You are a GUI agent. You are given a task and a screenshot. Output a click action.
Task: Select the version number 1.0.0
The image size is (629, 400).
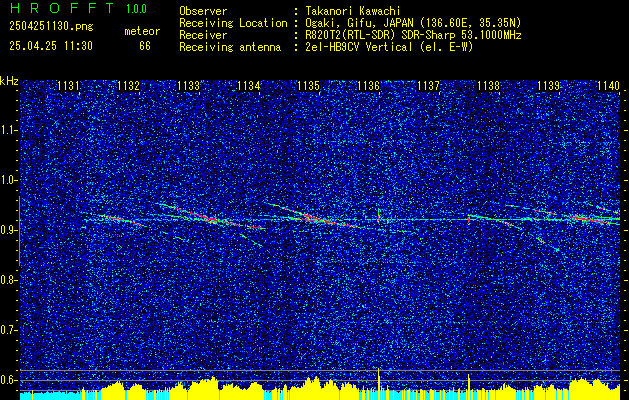(x=136, y=9)
